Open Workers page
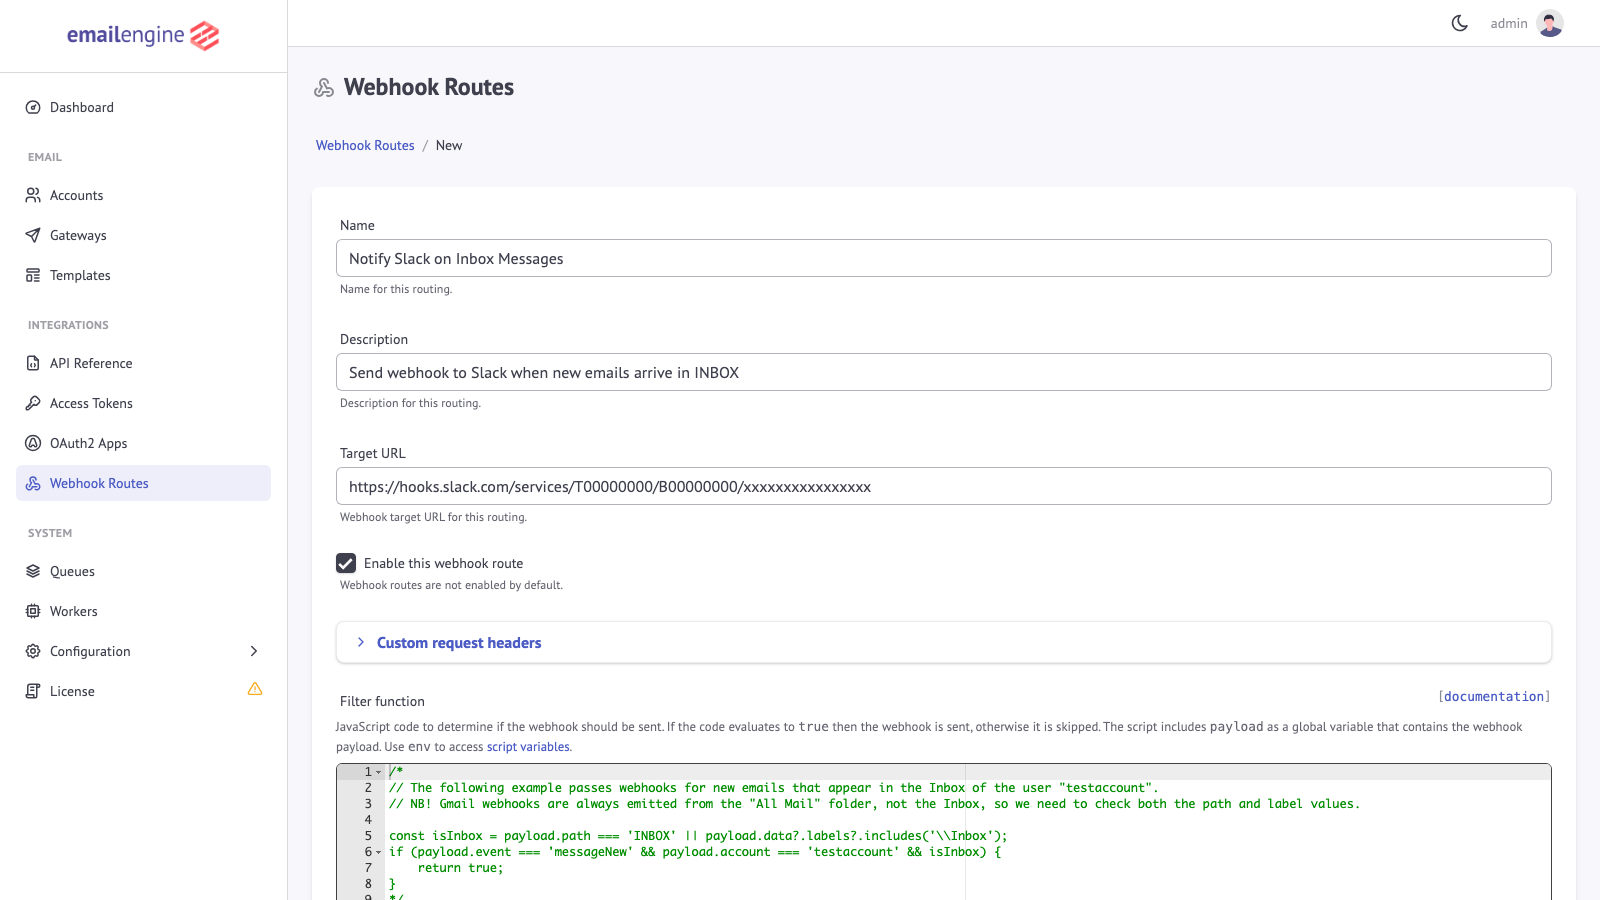Image resolution: width=1600 pixels, height=900 pixels. pyautogui.click(x=143, y=611)
